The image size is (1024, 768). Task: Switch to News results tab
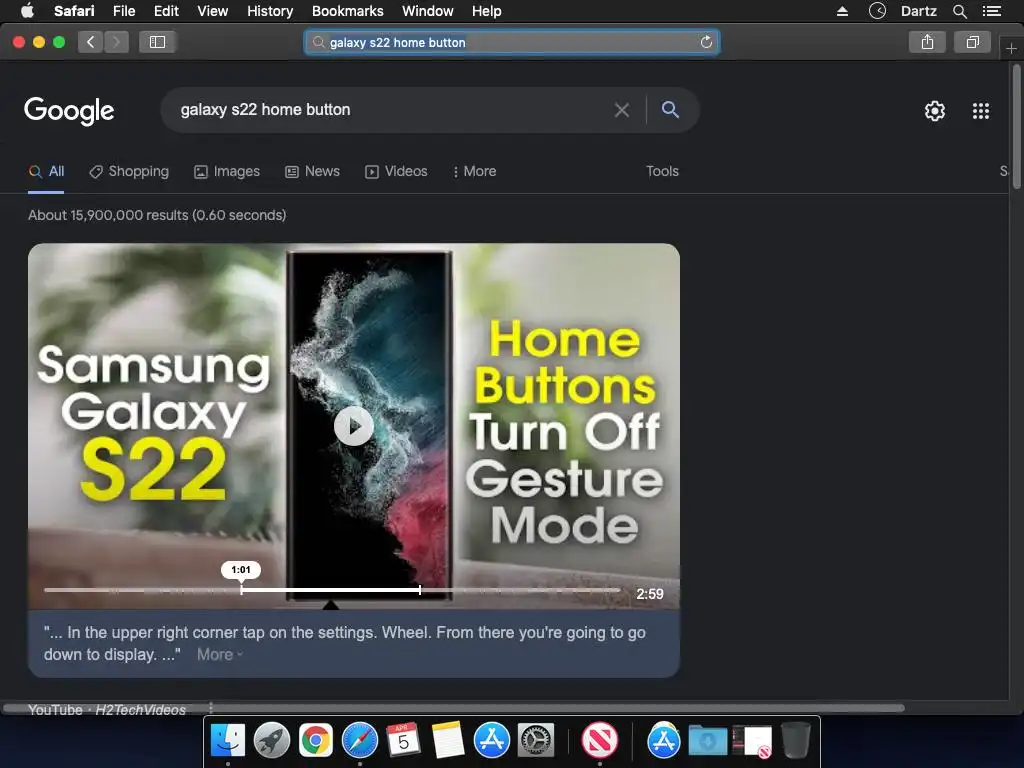(312, 172)
